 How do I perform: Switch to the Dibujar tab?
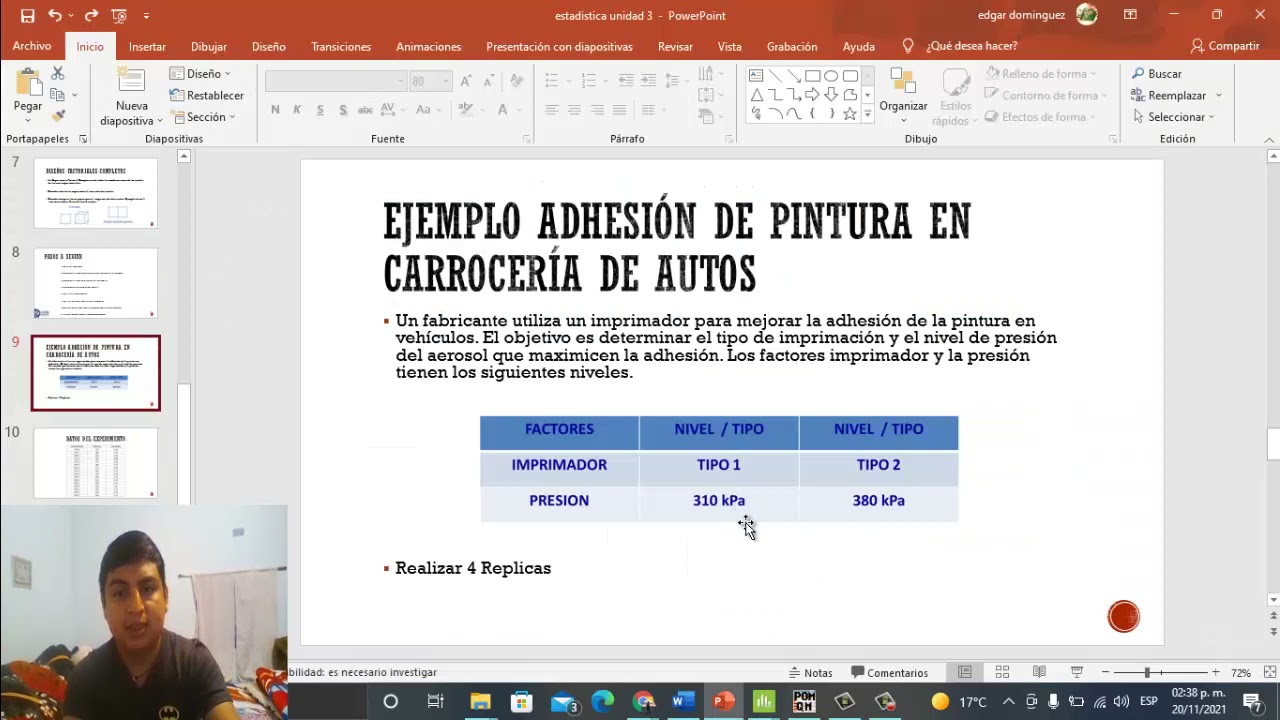click(208, 46)
